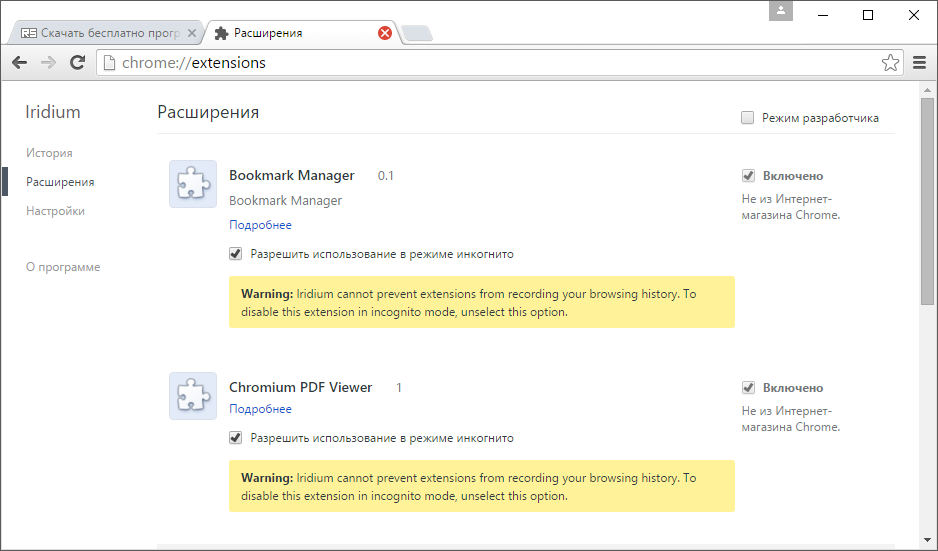This screenshot has width=938, height=551.
Task: Open Подробнее link for Chromium PDF Viewer
Action: click(260, 409)
